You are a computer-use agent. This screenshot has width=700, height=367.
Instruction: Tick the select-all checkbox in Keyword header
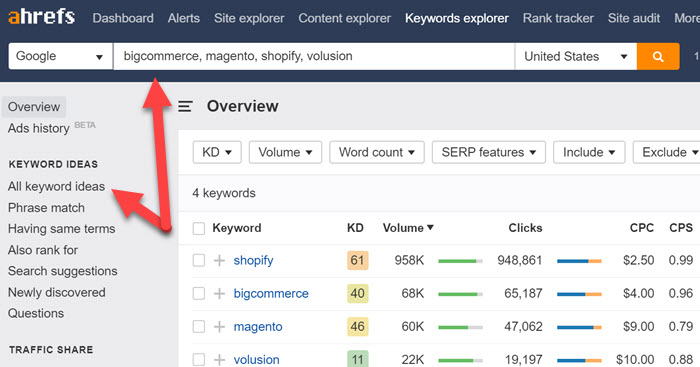pos(199,228)
